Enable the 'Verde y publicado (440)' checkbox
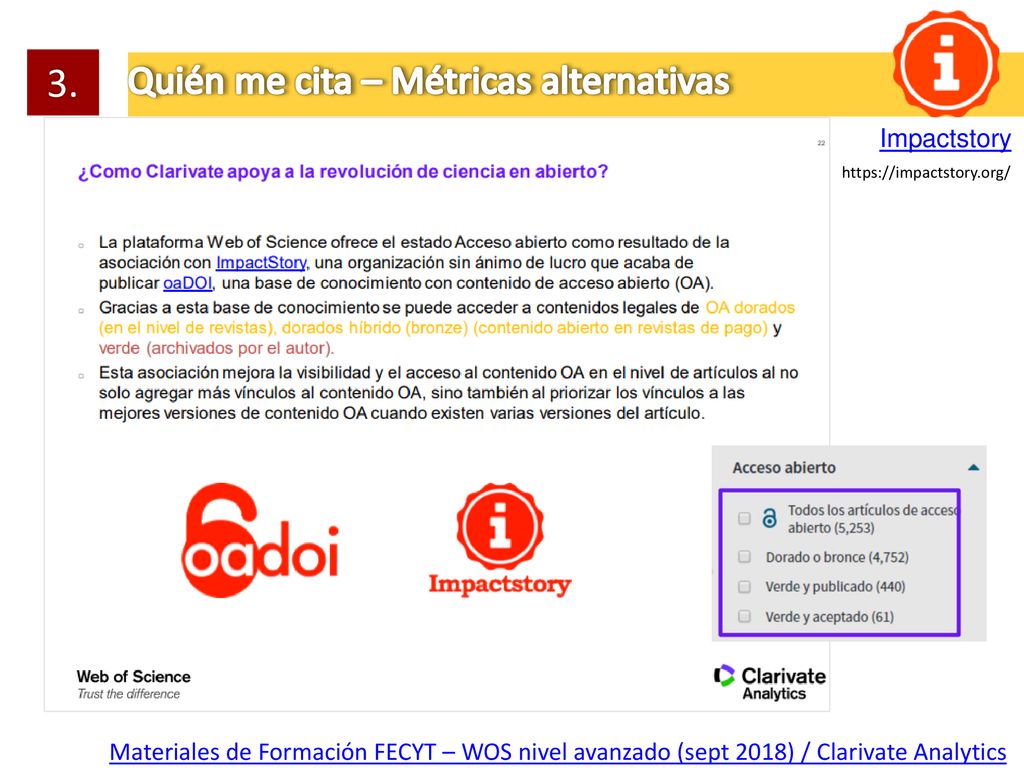 coord(744,586)
